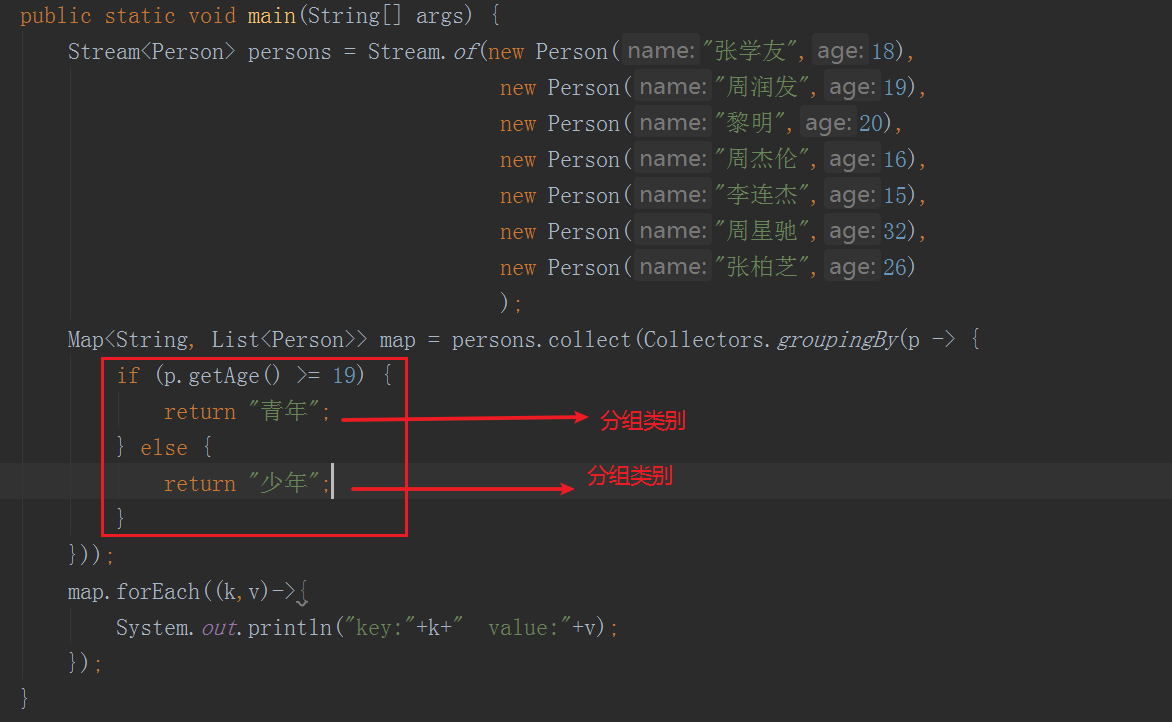1172x722 pixels.
Task: Click the p.getAge() condition
Action: tap(222, 375)
